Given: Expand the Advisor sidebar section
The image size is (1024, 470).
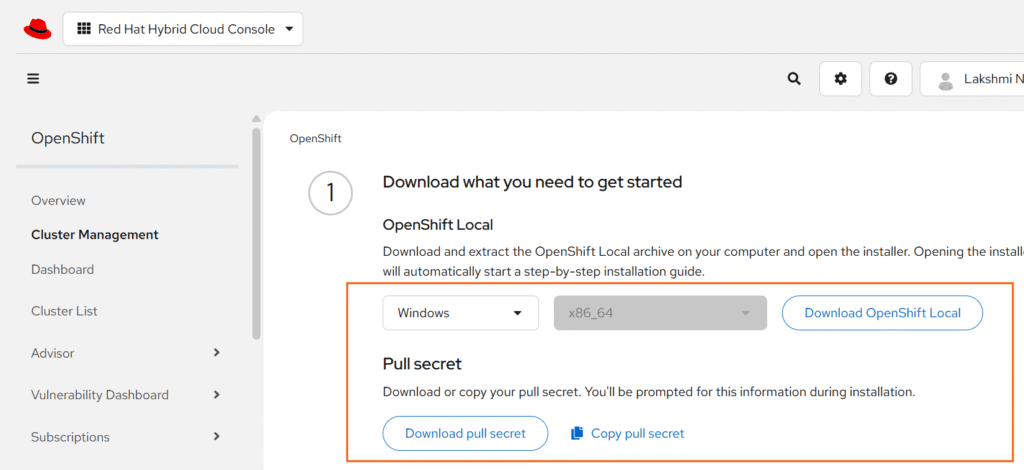Looking at the screenshot, I should [217, 353].
